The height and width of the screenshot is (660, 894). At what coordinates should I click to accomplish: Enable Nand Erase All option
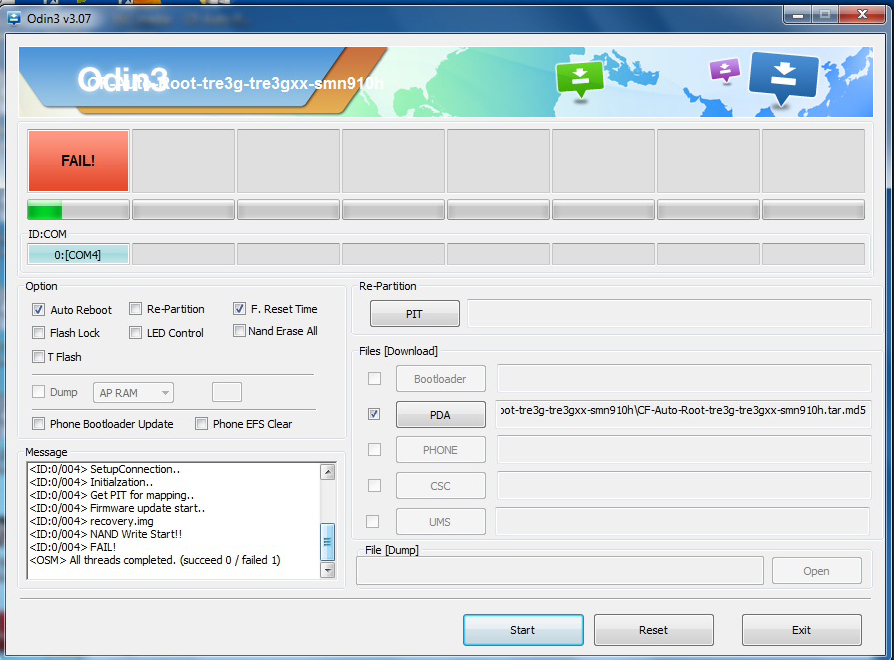[x=240, y=331]
